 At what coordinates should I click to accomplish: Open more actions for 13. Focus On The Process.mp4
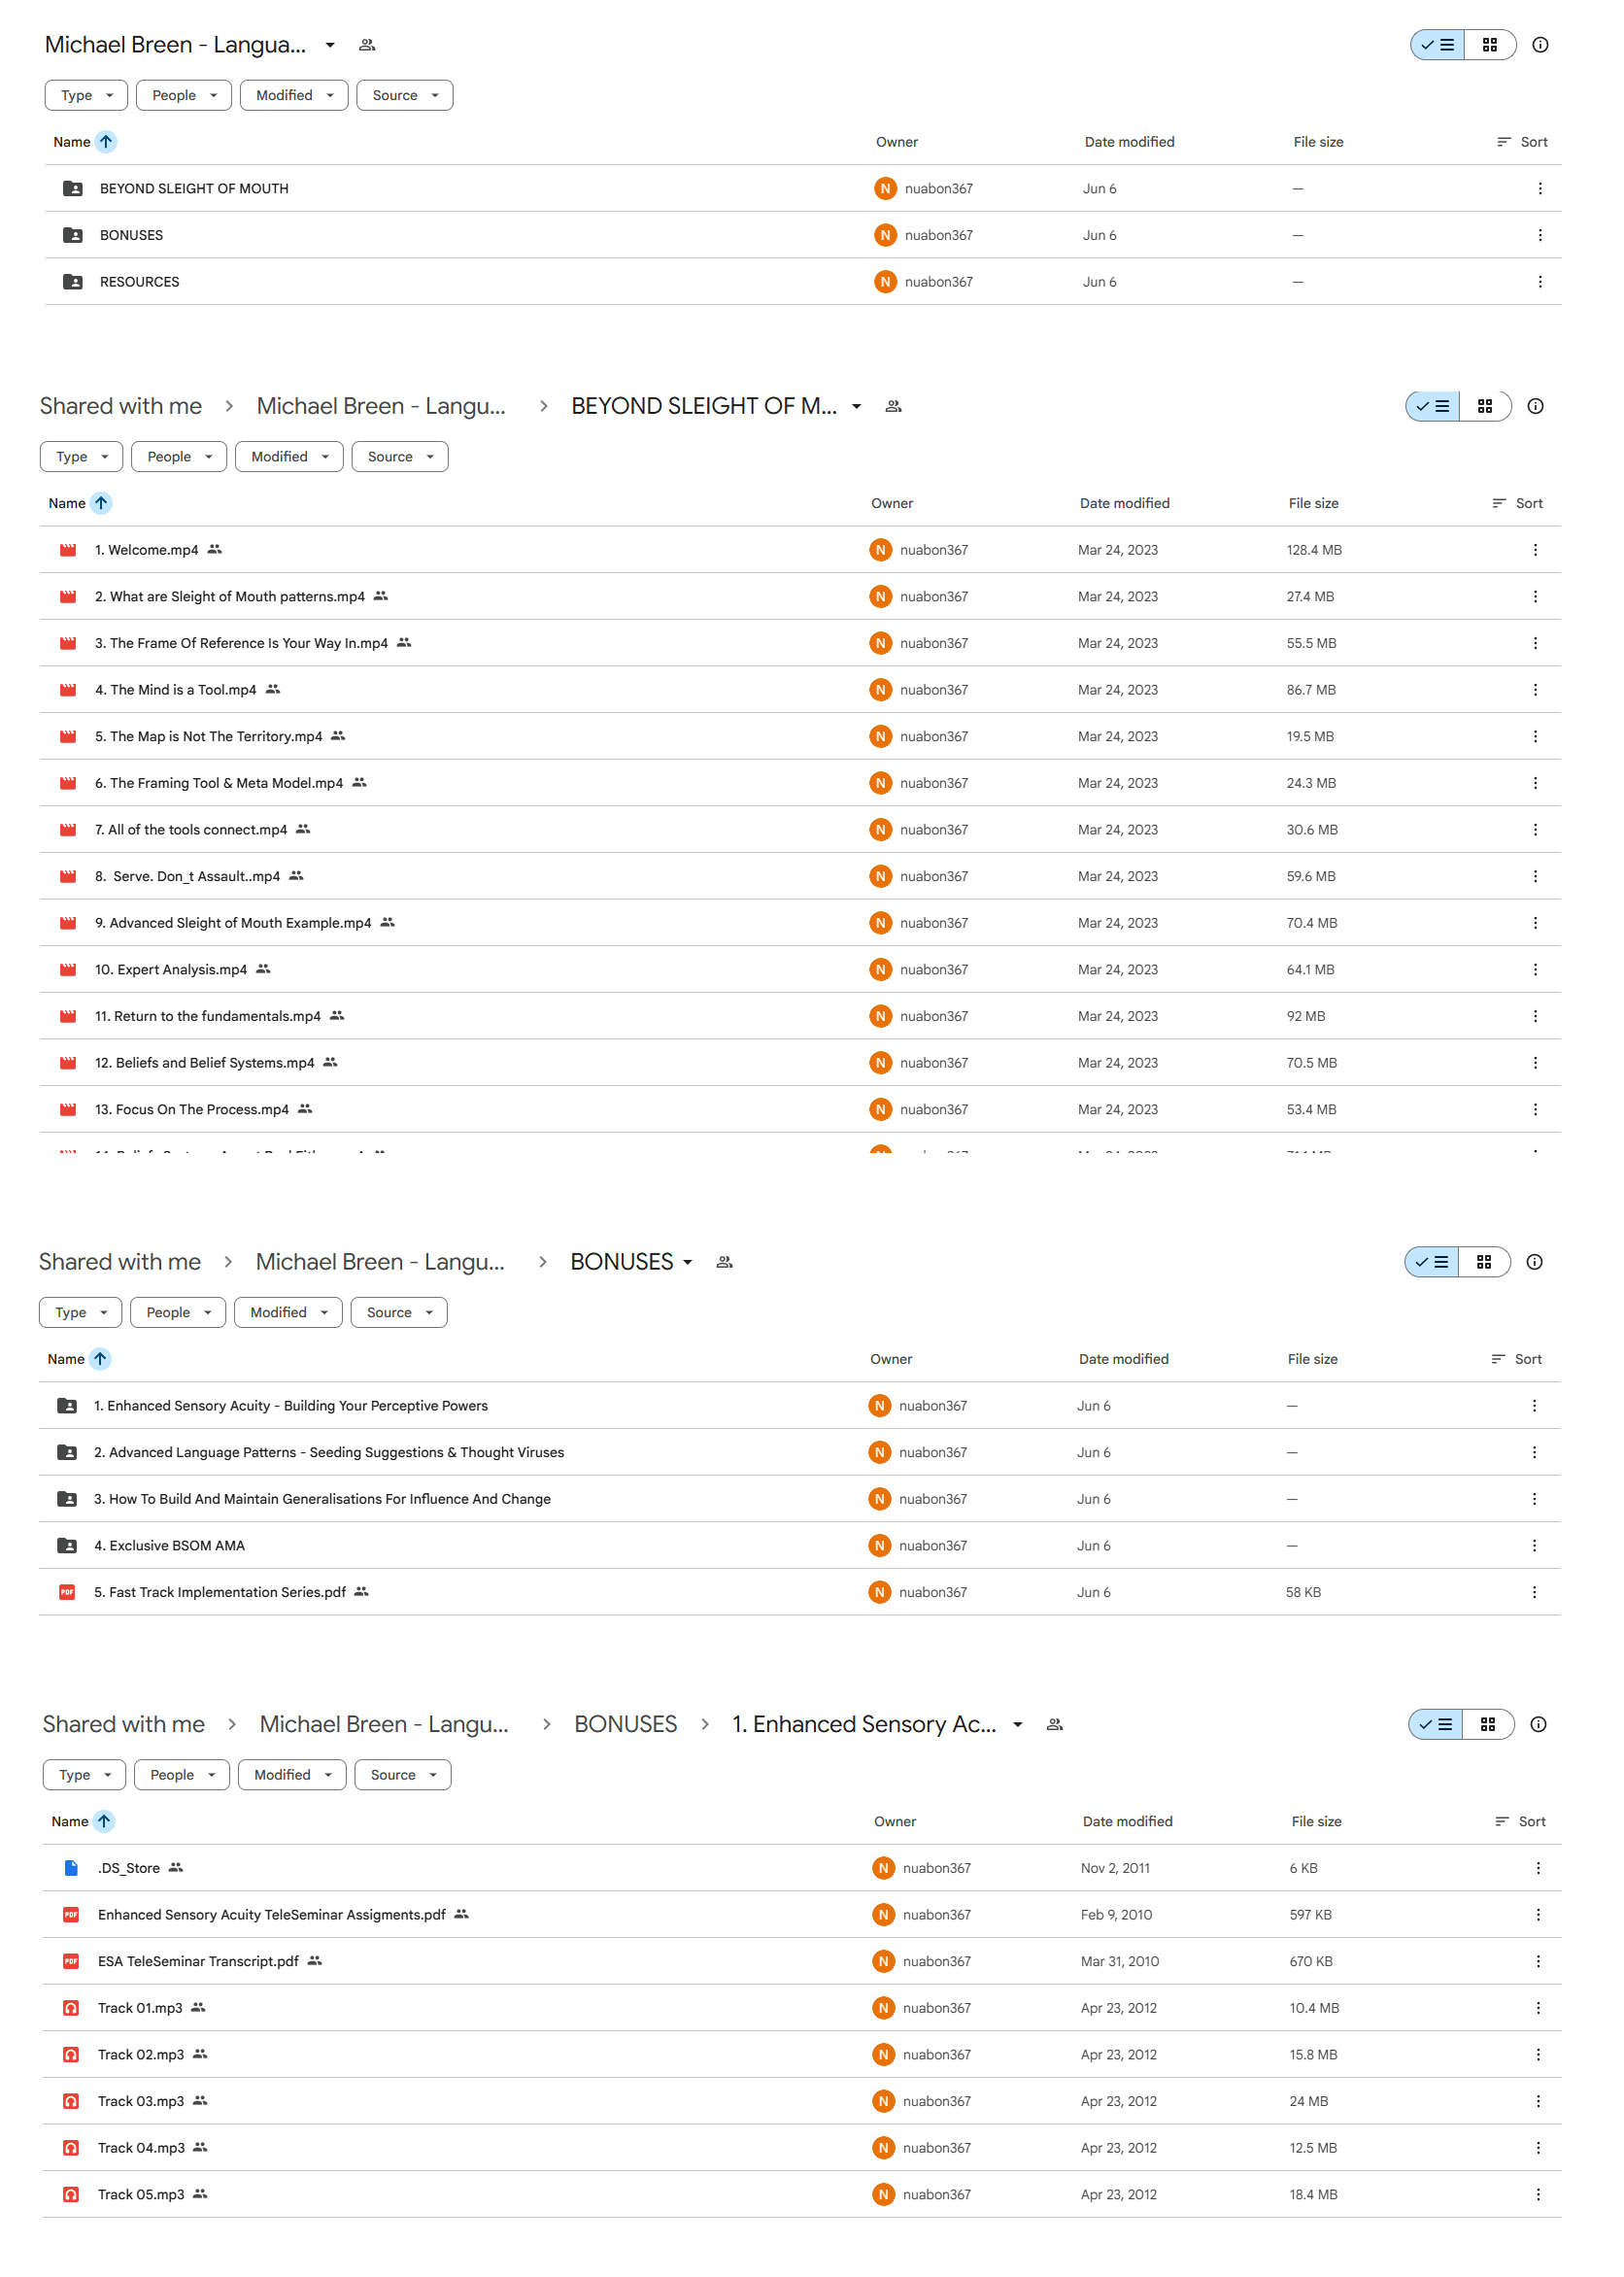coord(1534,1110)
